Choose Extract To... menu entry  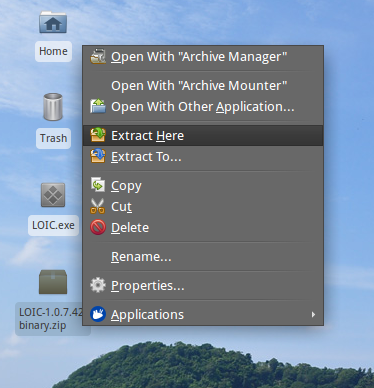click(203, 157)
